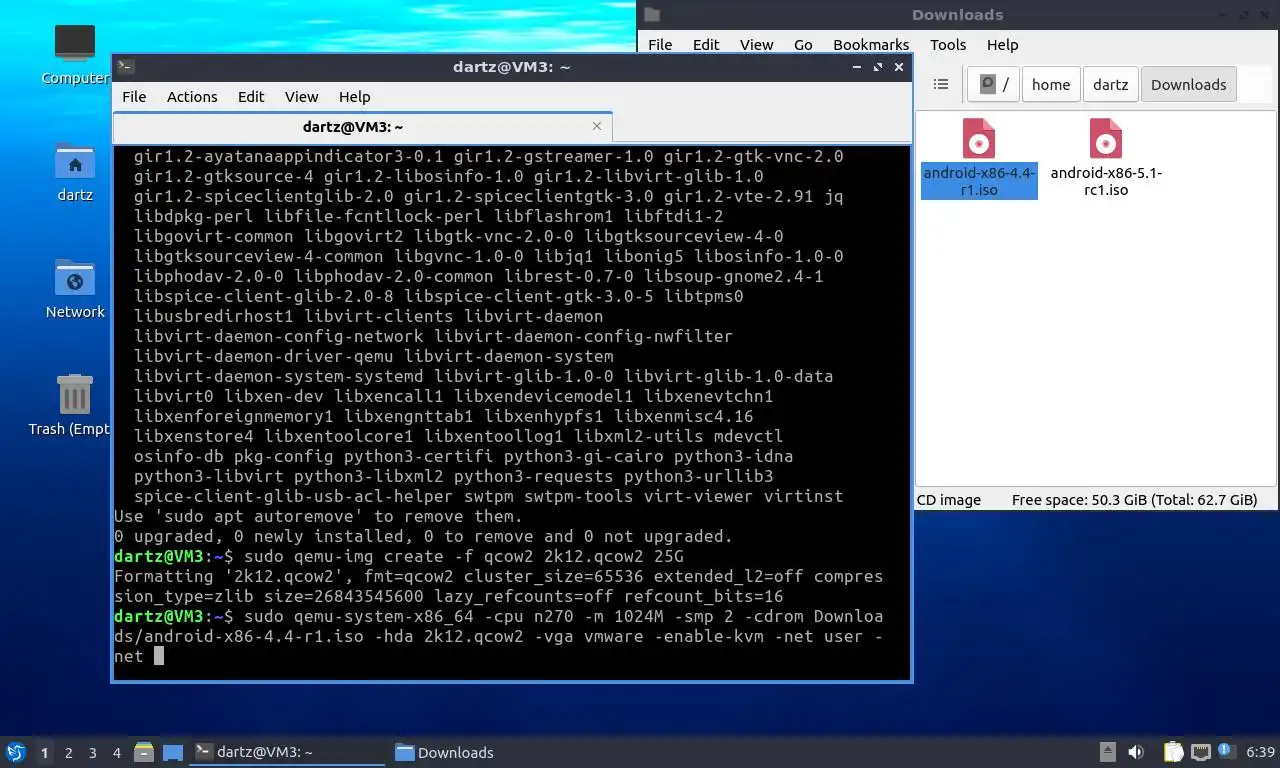This screenshot has height=768, width=1280.
Task: Click the terminal window title bar icon
Action: pos(125,67)
